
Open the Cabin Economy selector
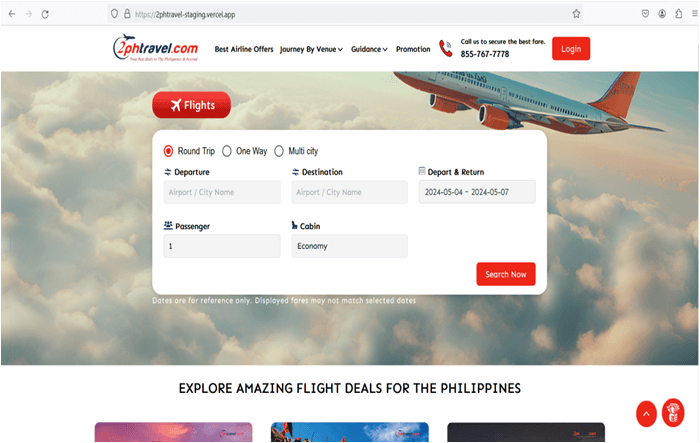pos(350,246)
